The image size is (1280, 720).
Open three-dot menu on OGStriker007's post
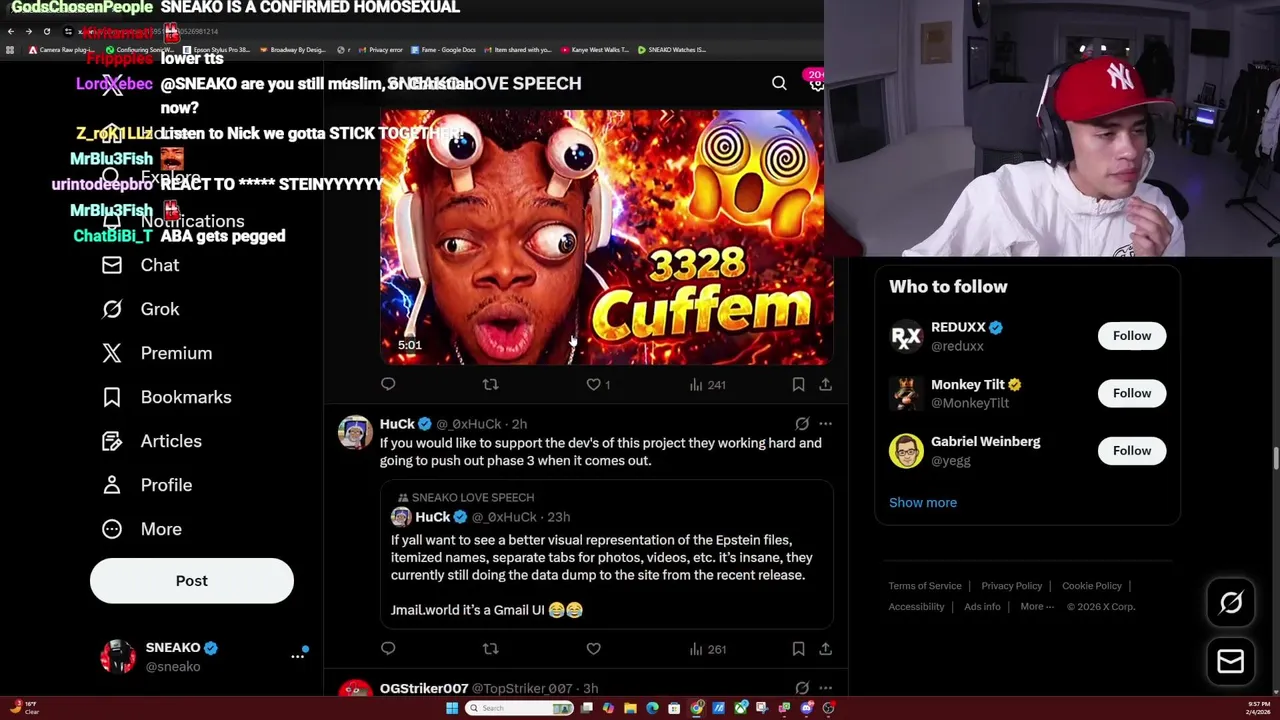(x=825, y=688)
